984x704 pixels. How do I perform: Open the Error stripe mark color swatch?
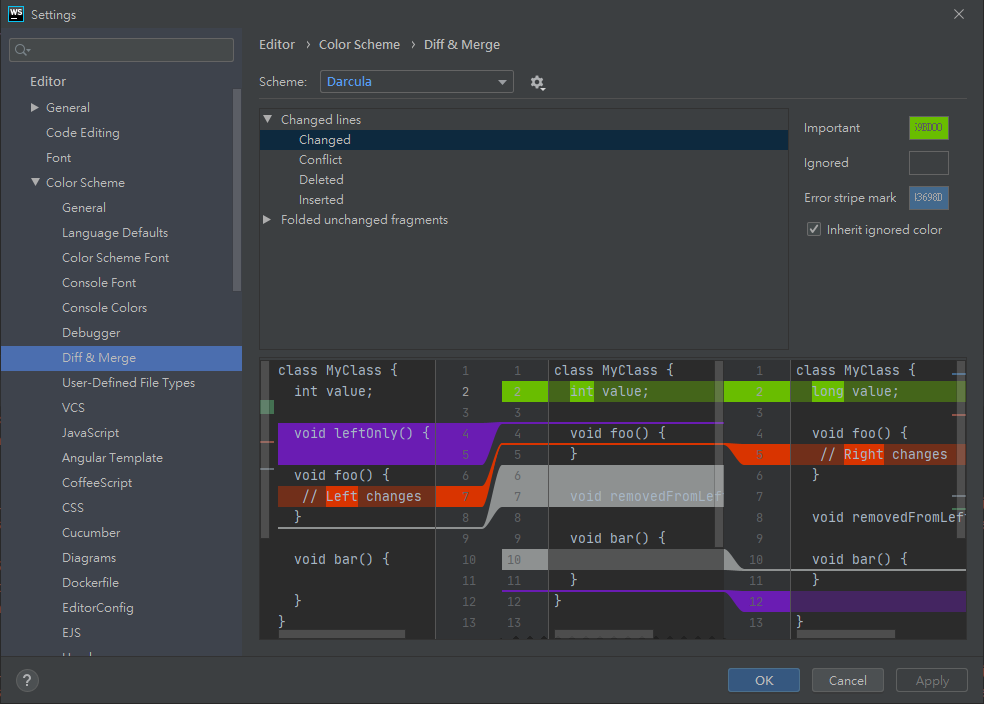pyautogui.click(x=928, y=198)
